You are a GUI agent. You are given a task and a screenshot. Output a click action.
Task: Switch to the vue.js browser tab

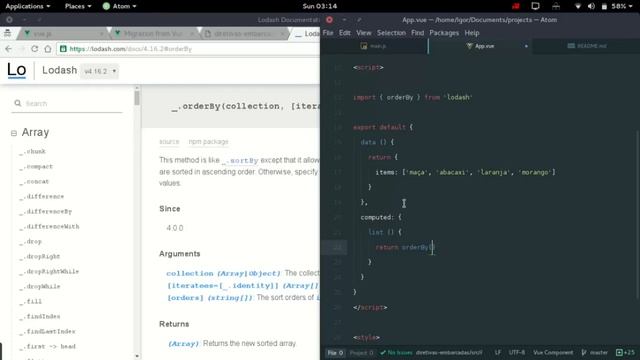[x=63, y=34]
